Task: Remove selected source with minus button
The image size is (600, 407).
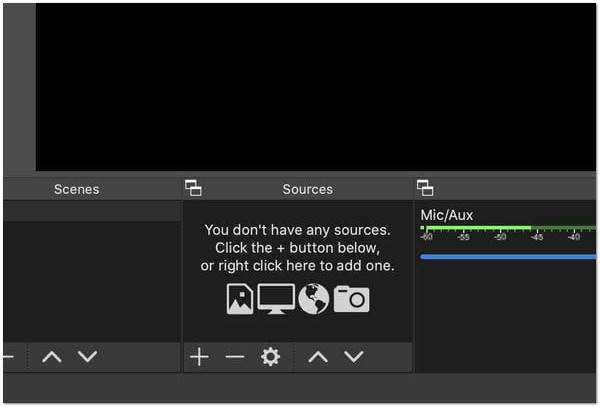Action: coord(235,357)
